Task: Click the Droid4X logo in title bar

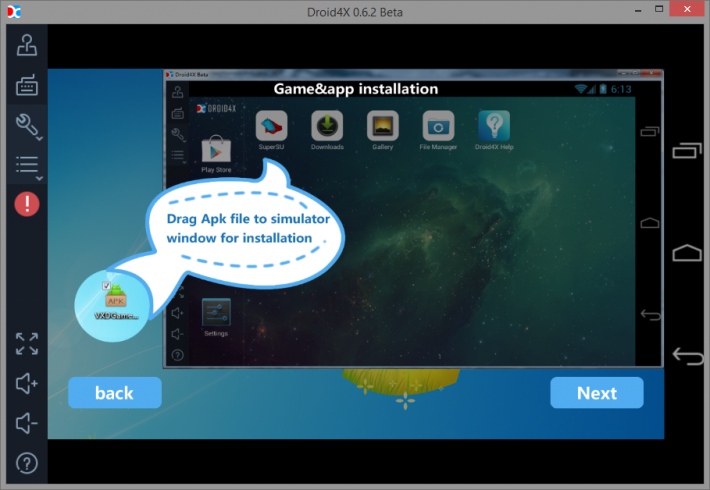Action: 14,12
